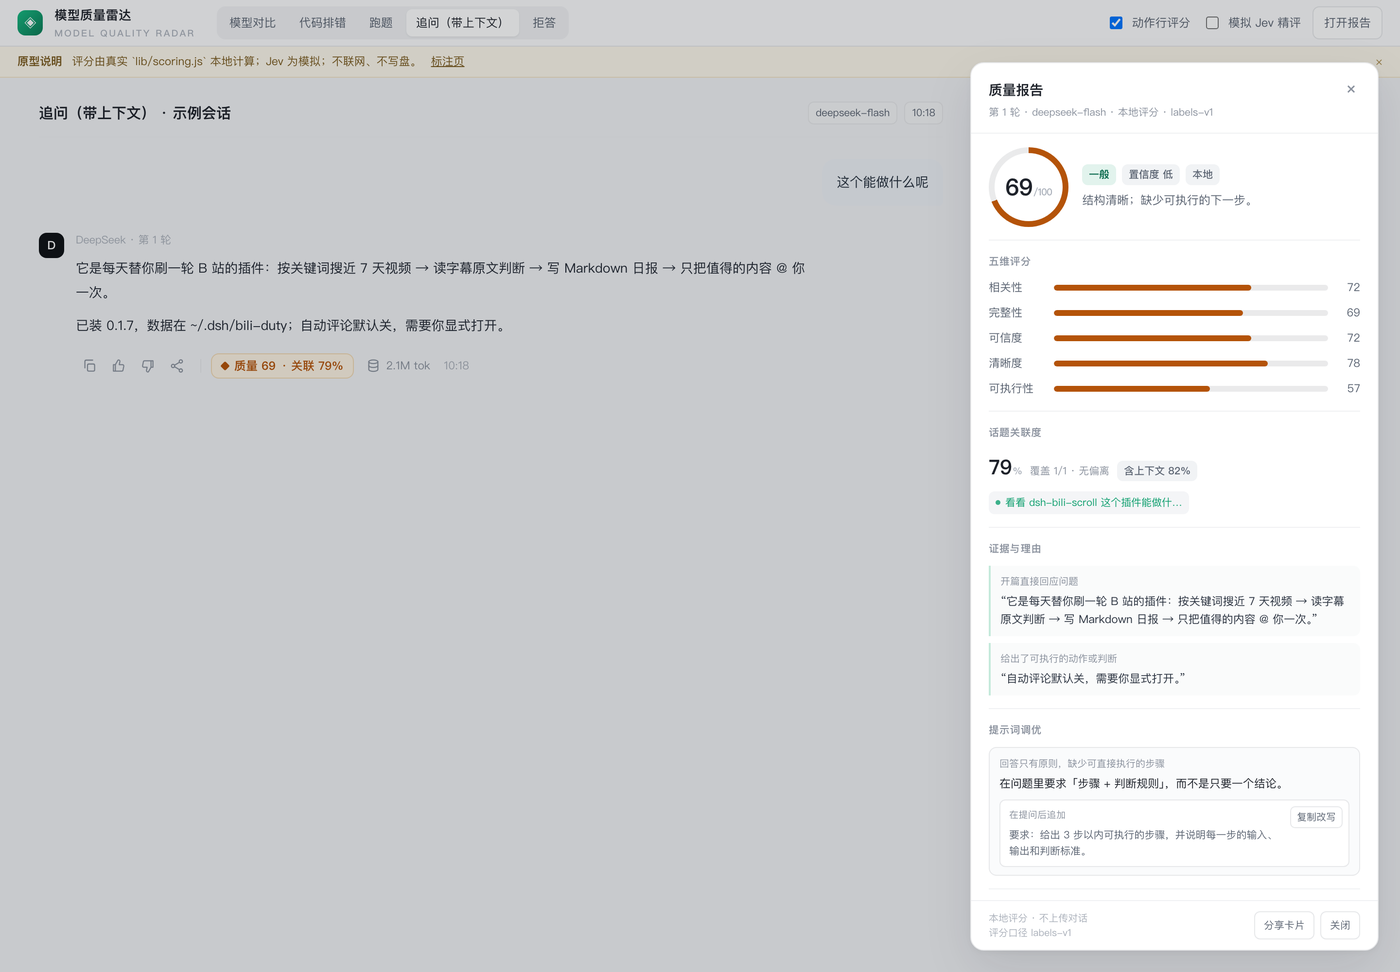Image resolution: width=1400 pixels, height=972 pixels.
Task: Click the circular 69/100 score gauge
Action: point(1029,187)
